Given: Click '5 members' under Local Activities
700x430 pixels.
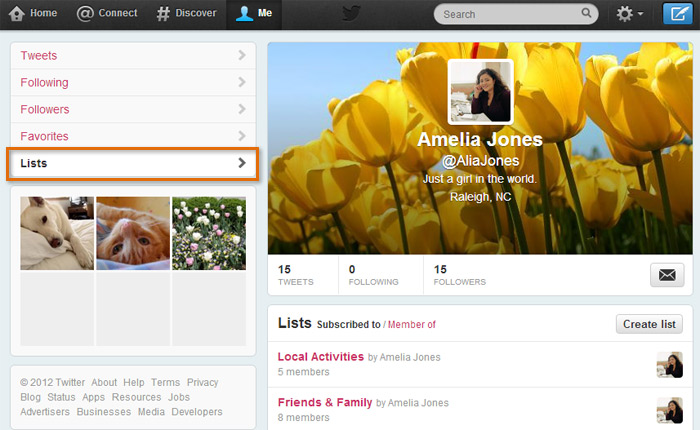Looking at the screenshot, I should pos(304,372).
